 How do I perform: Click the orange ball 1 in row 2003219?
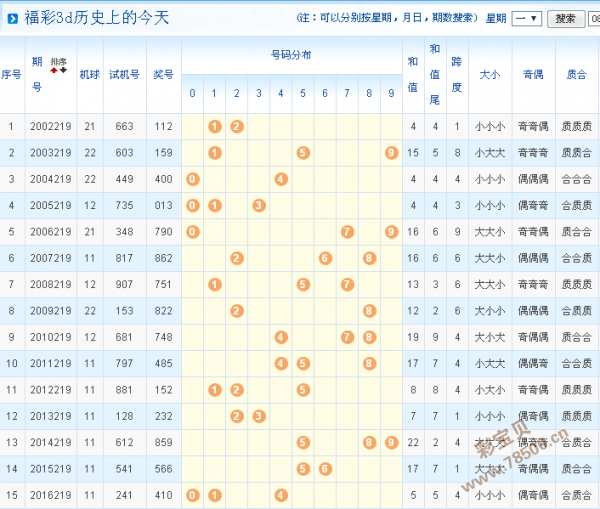pos(215,153)
